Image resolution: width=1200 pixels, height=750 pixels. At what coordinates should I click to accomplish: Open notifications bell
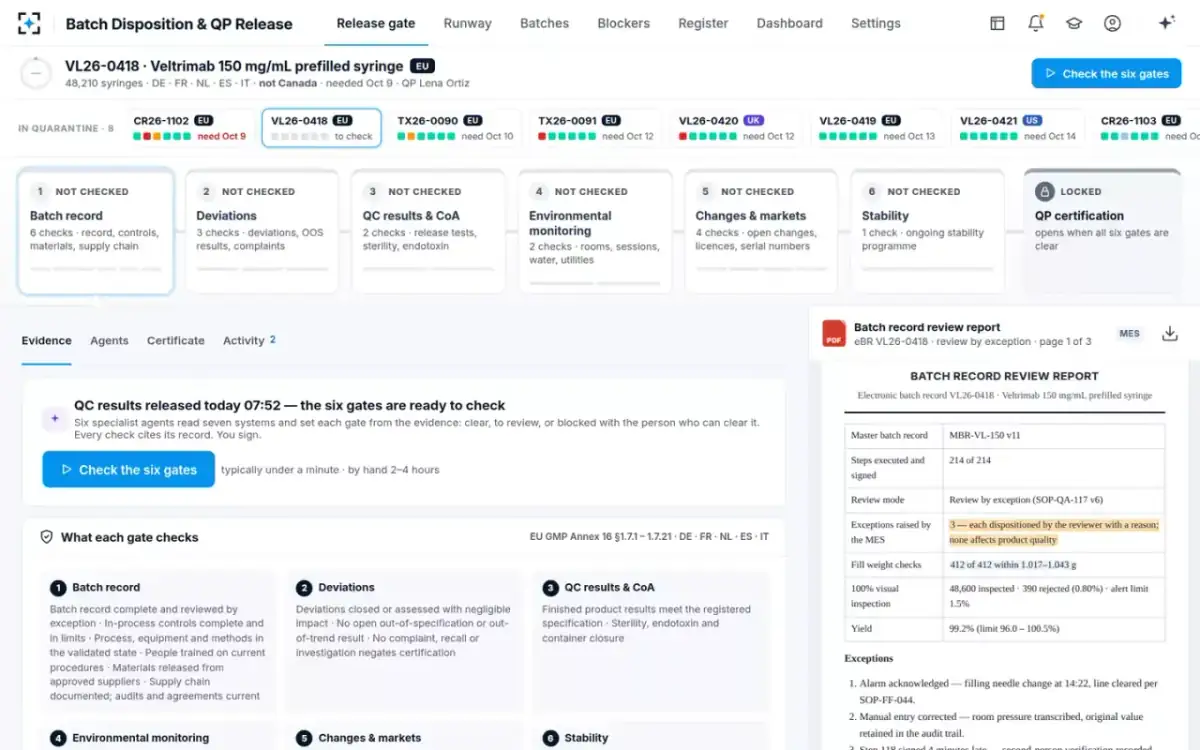1035,23
